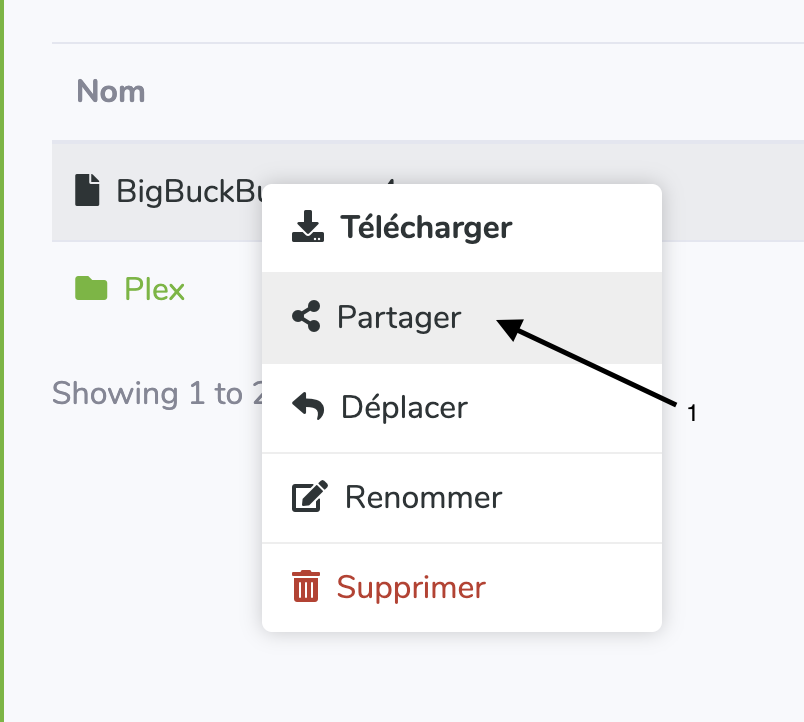Click the green vertical sidebar strip
804x722 pixels.
[2, 361]
